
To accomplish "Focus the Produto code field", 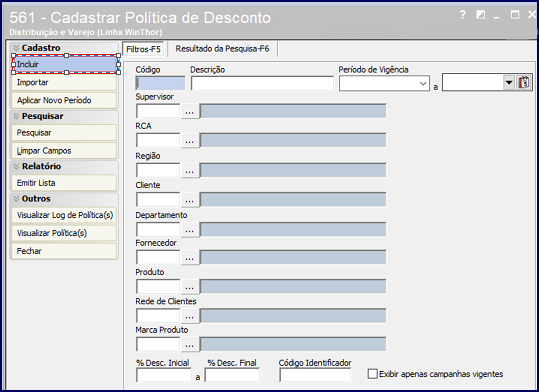I will [x=158, y=286].
